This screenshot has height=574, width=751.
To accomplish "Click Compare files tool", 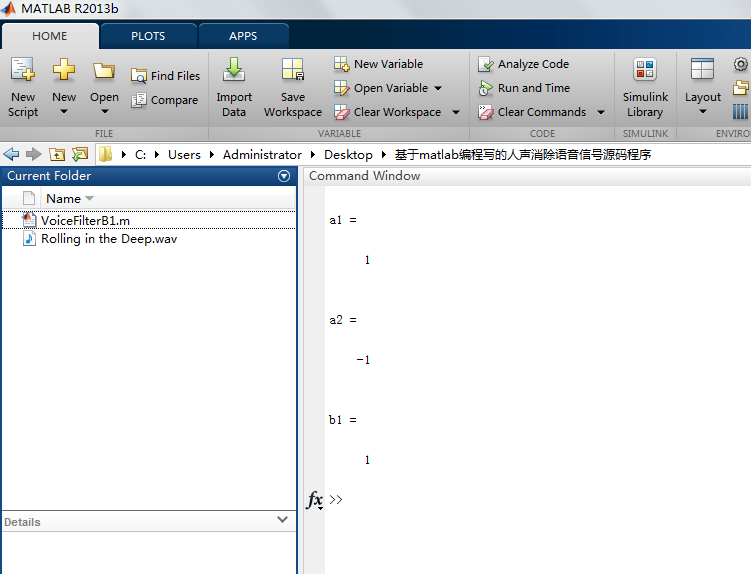I will [165, 100].
